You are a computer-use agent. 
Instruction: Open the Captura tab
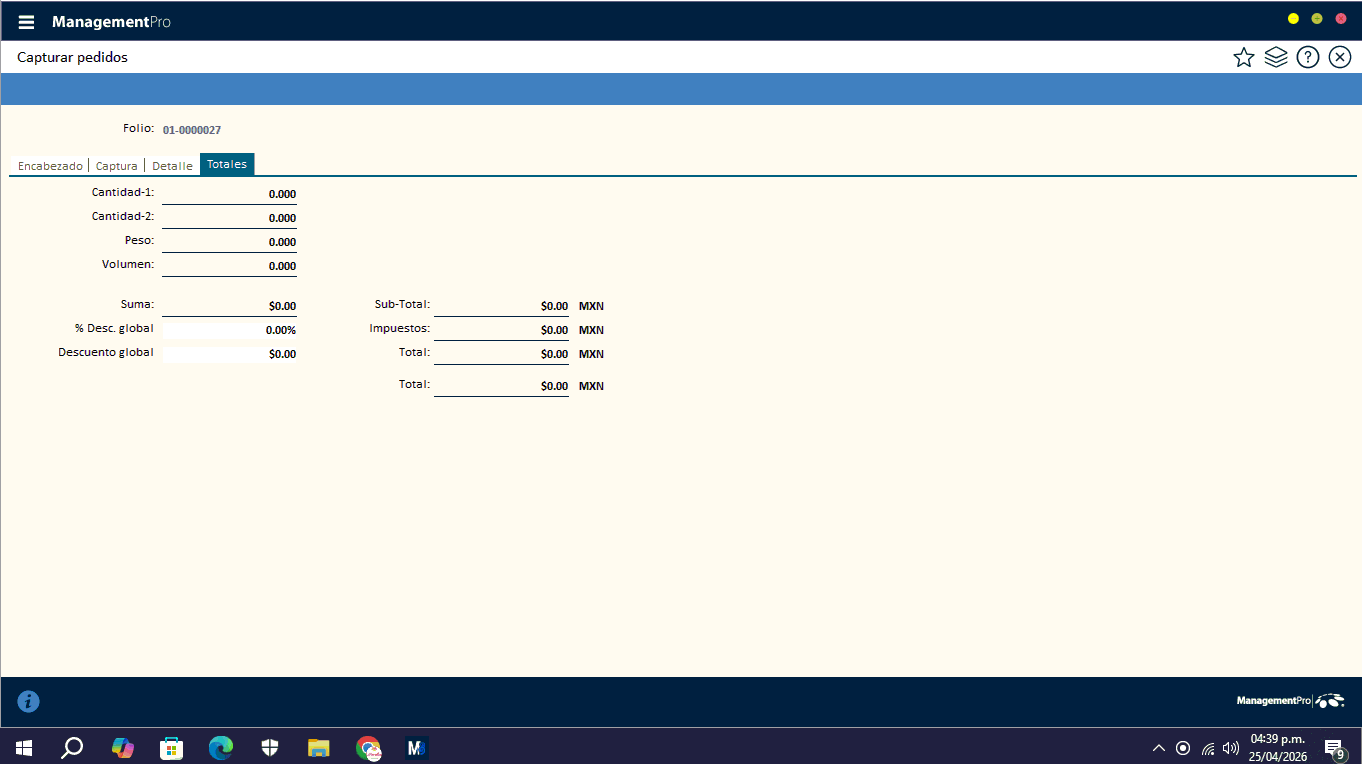[x=117, y=166]
